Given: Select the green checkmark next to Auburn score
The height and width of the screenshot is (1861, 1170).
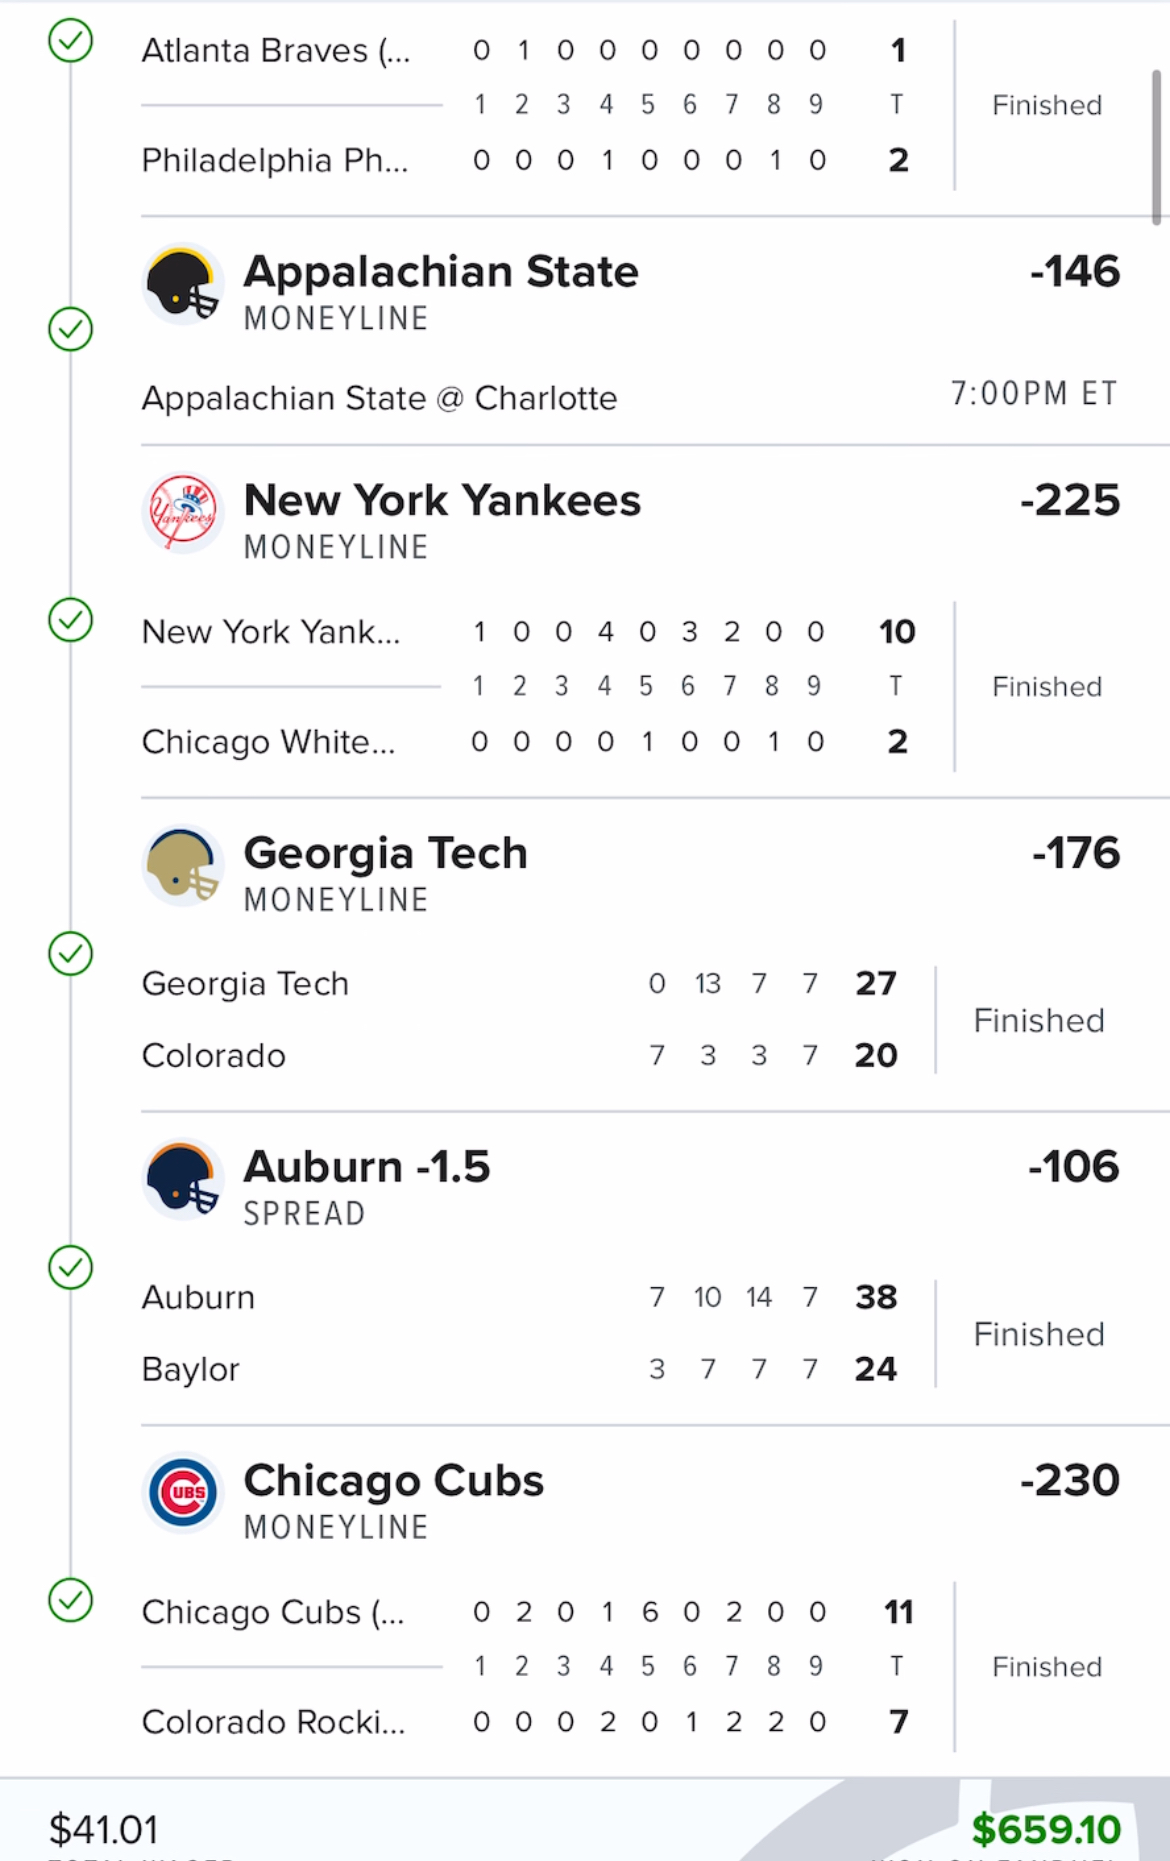Looking at the screenshot, I should click(x=71, y=1268).
